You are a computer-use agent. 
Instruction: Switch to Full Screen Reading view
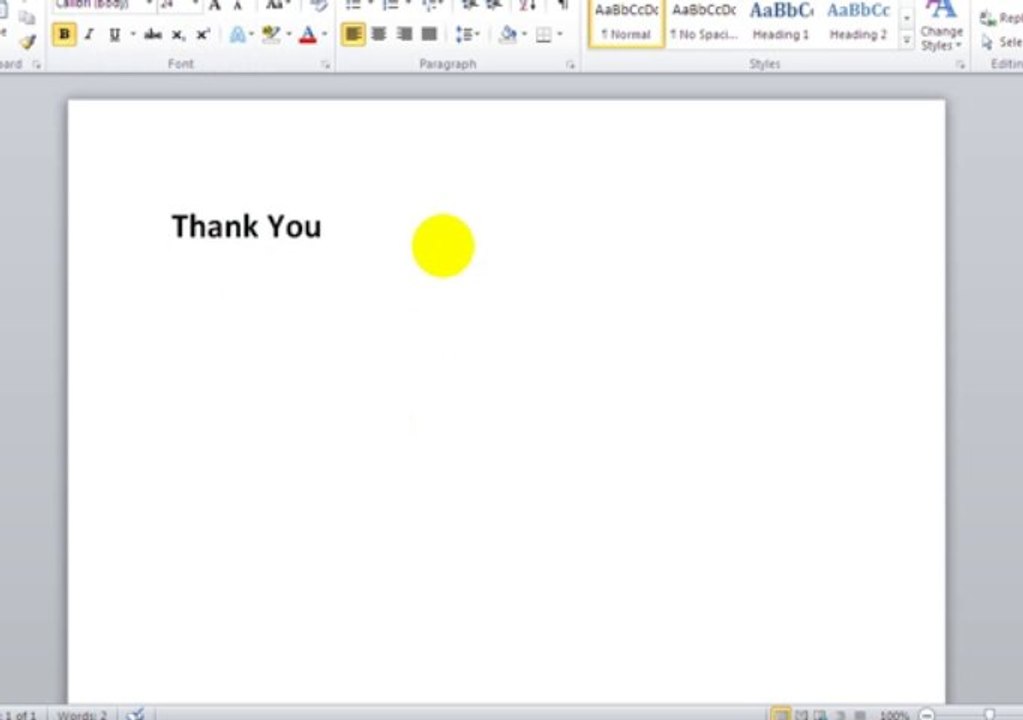[x=802, y=715]
